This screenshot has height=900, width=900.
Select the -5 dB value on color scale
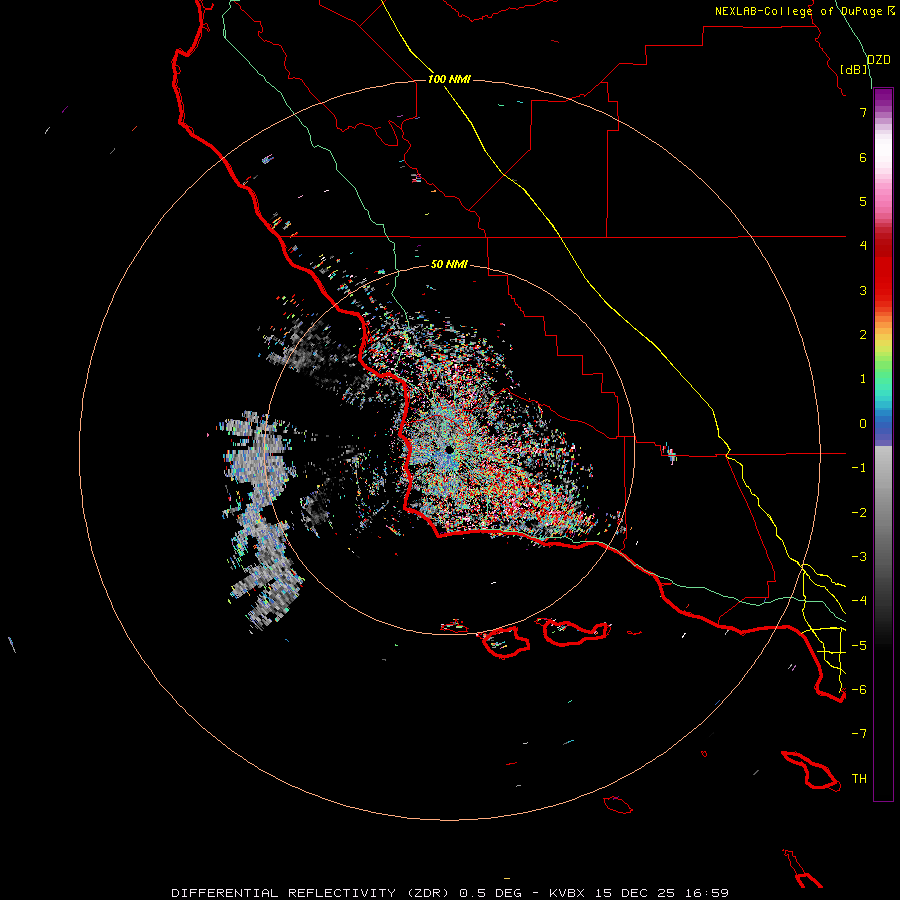859,645
